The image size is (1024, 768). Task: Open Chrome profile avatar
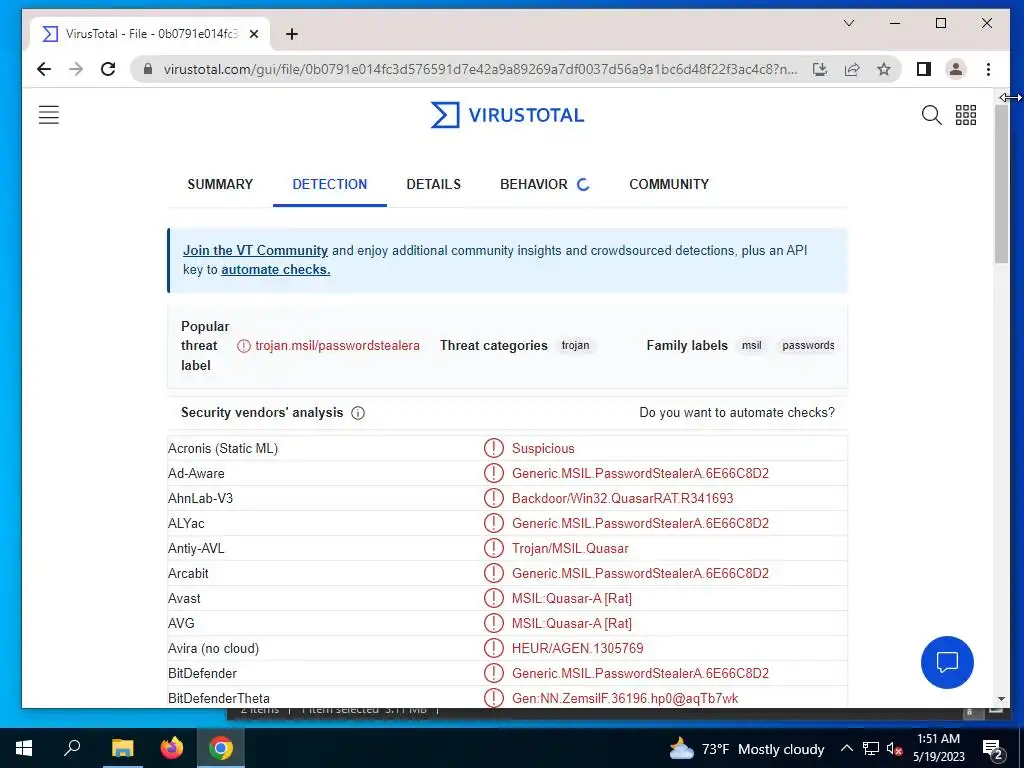click(955, 69)
